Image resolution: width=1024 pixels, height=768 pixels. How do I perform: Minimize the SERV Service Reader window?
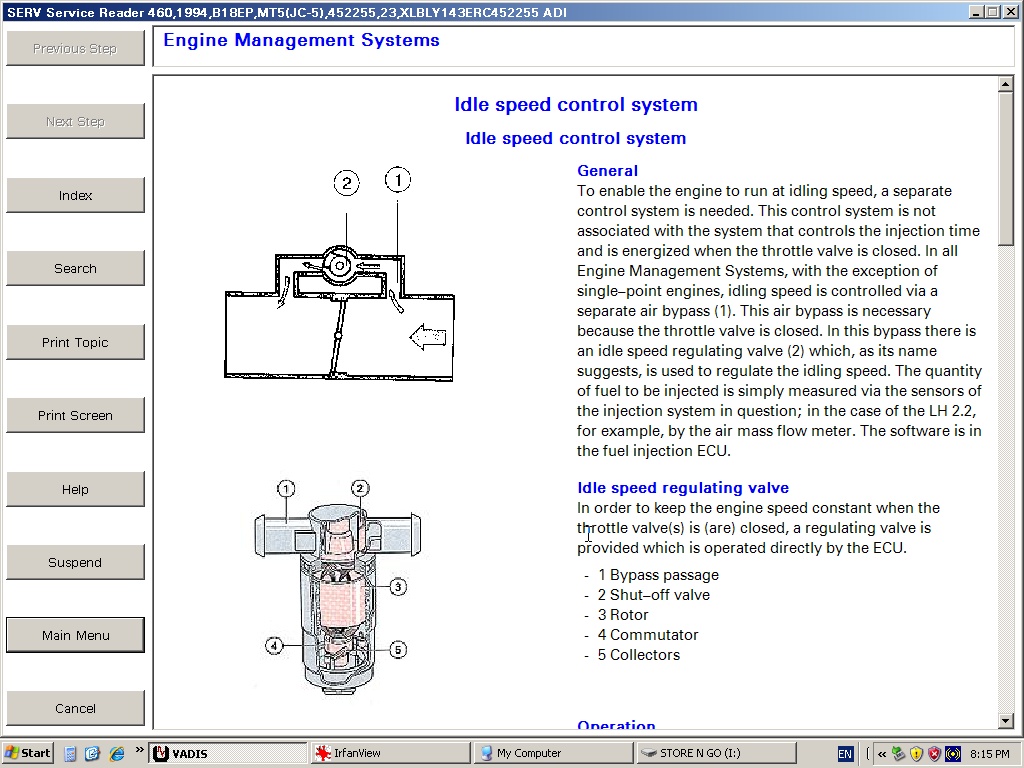coord(976,12)
